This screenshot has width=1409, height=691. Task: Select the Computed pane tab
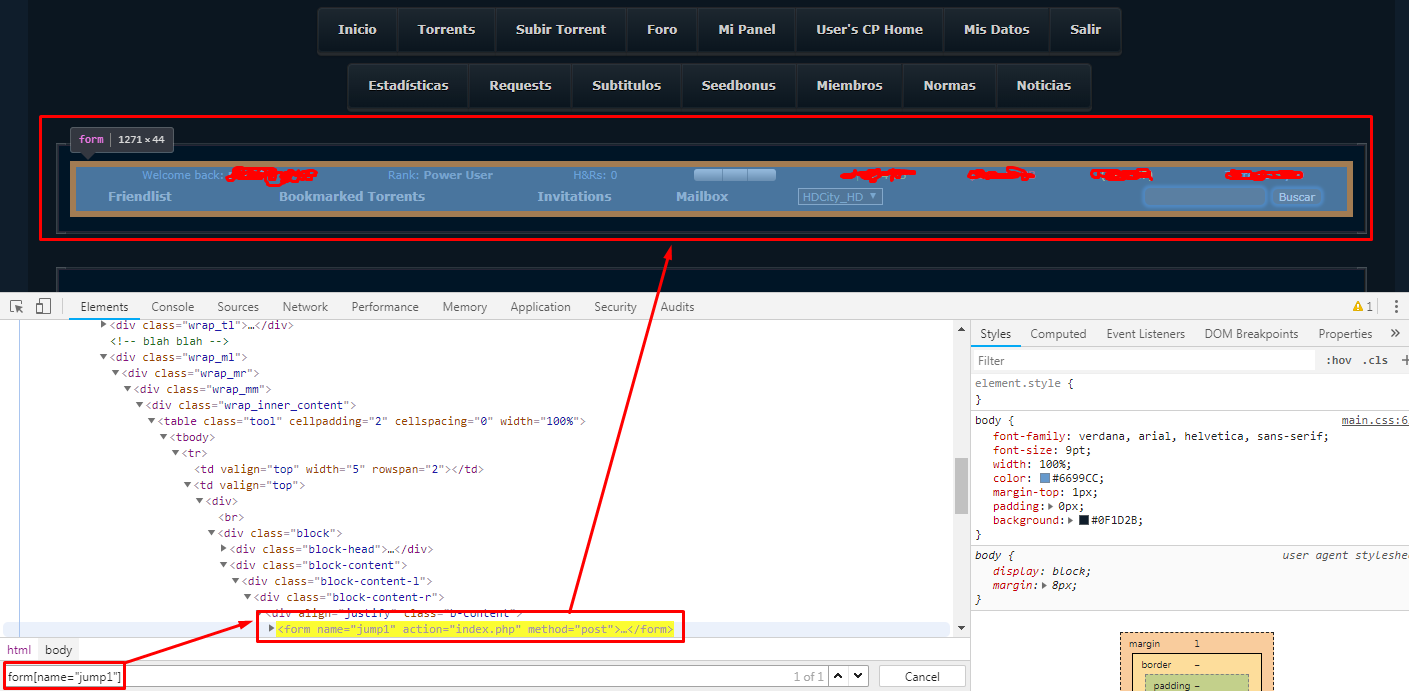pyautogui.click(x=1058, y=334)
